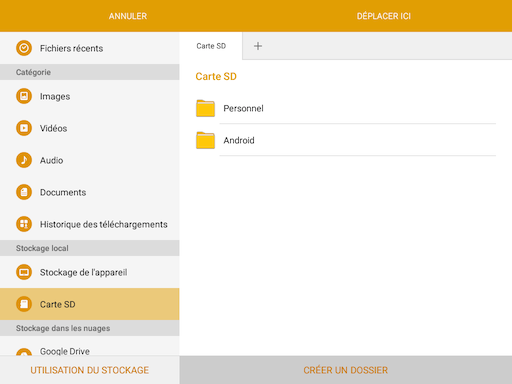Open Google Drive label
Image resolution: width=512 pixels, height=384 pixels.
coord(65,351)
